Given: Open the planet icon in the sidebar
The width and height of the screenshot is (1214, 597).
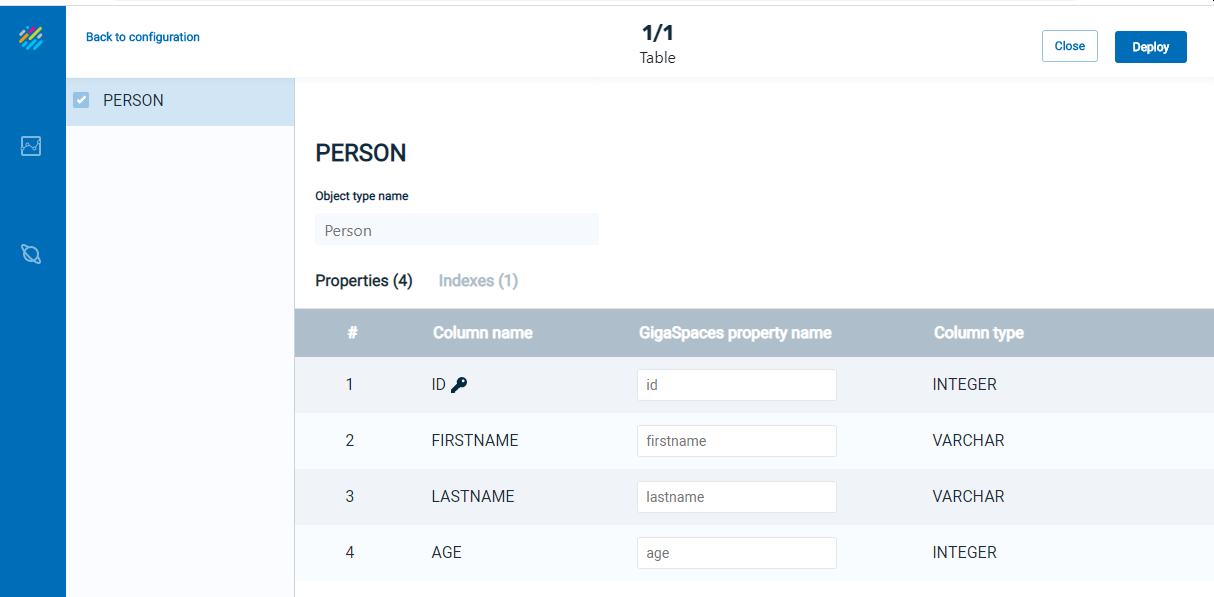Looking at the screenshot, I should 31,254.
